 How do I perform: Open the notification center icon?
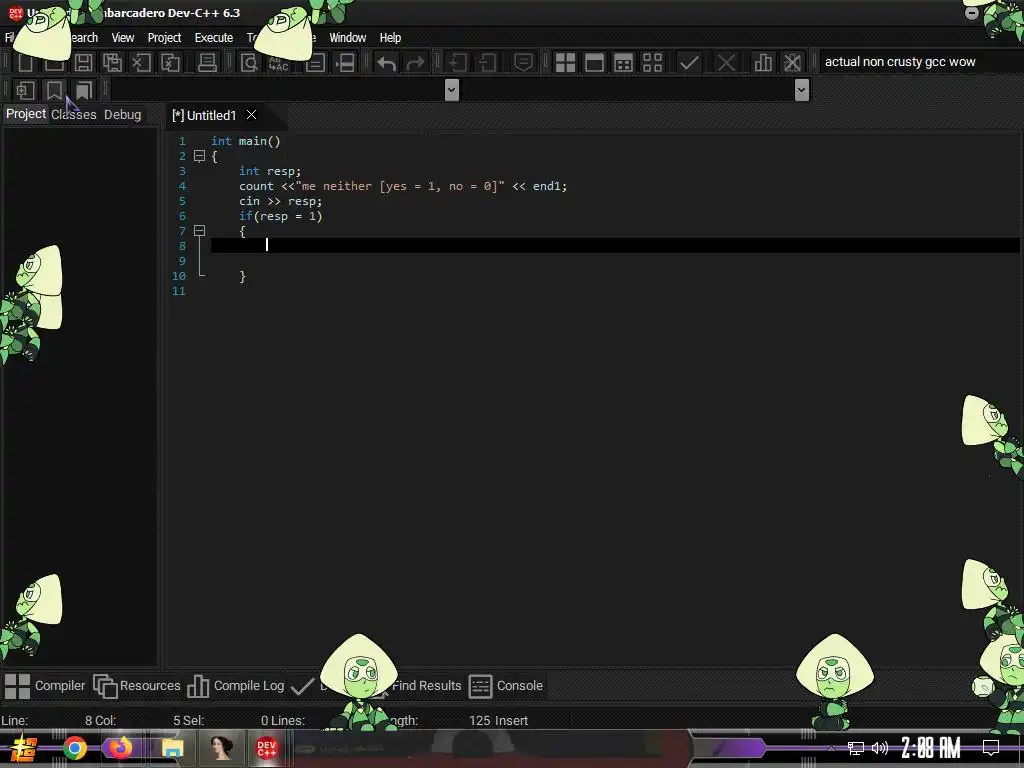point(991,748)
